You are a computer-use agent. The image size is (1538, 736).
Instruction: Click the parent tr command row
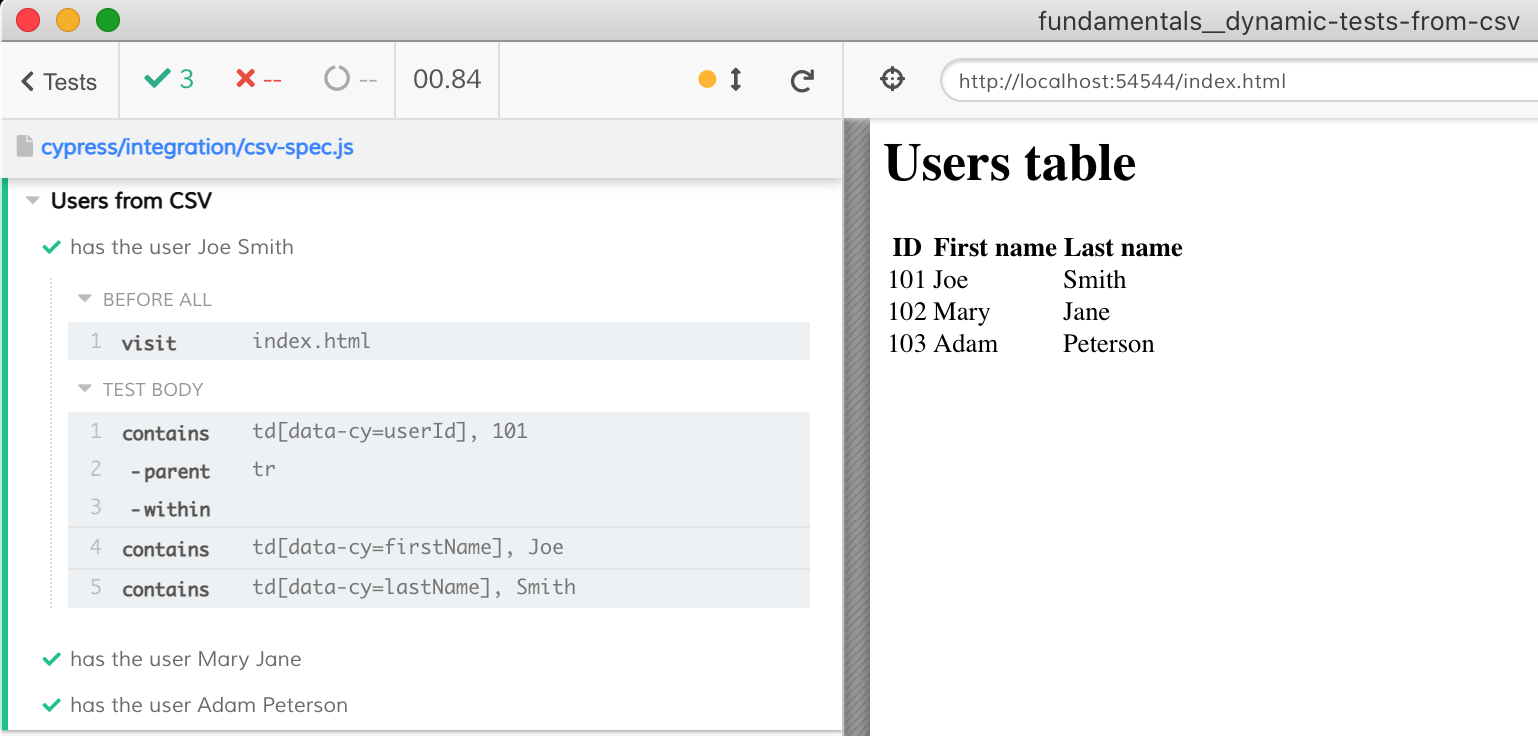point(438,470)
